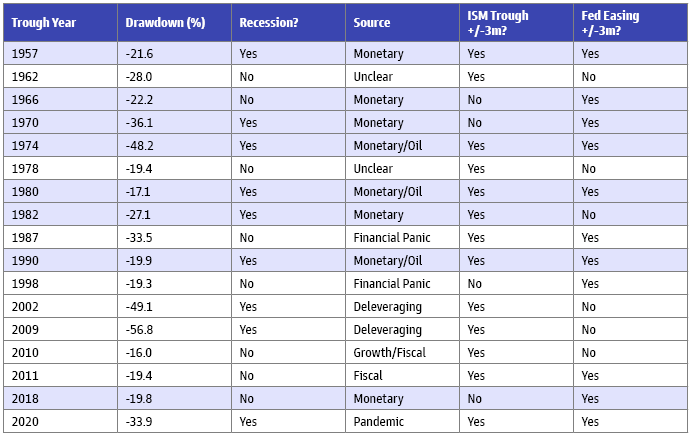This screenshot has width=690, height=435.
Task: Click the ISM Trough +/-3m? header
Action: (497, 22)
